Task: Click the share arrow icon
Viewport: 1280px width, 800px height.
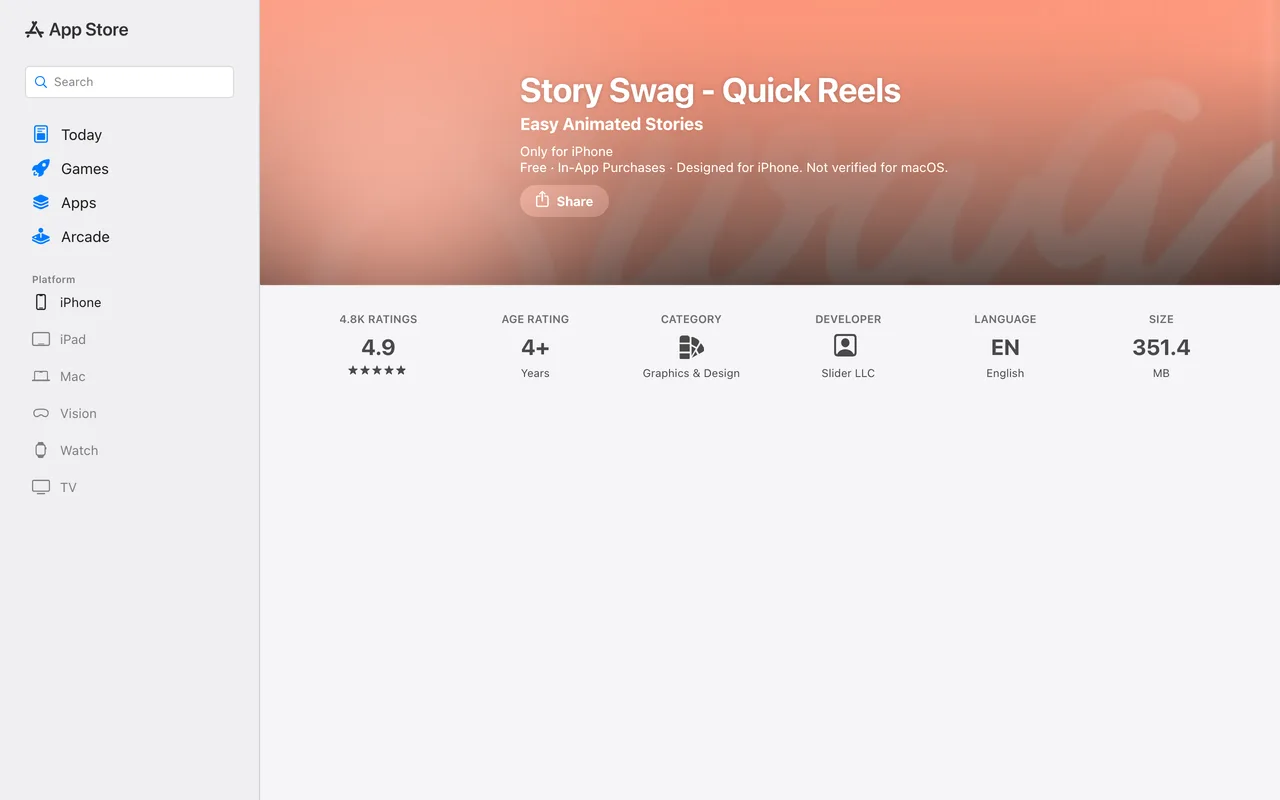Action: click(542, 200)
